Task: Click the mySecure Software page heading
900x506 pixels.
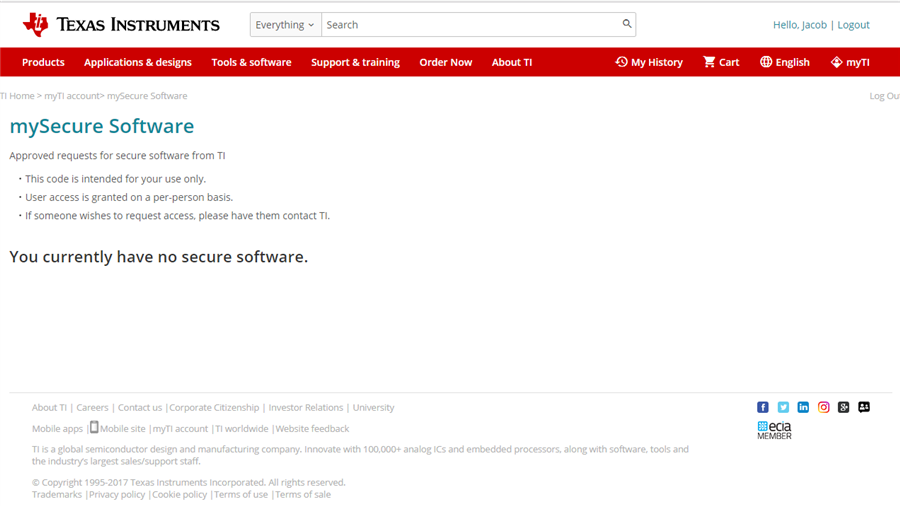Action: (102, 126)
